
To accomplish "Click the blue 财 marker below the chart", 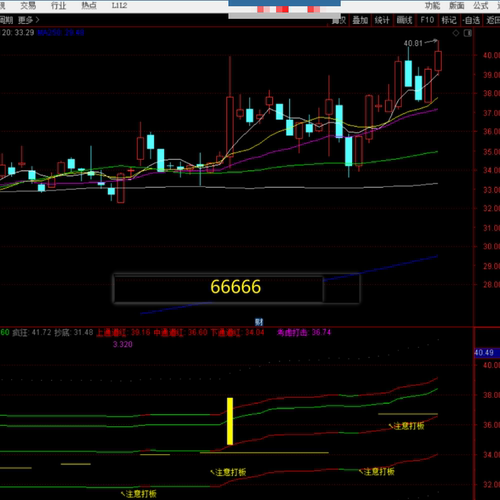I will (x=259, y=322).
